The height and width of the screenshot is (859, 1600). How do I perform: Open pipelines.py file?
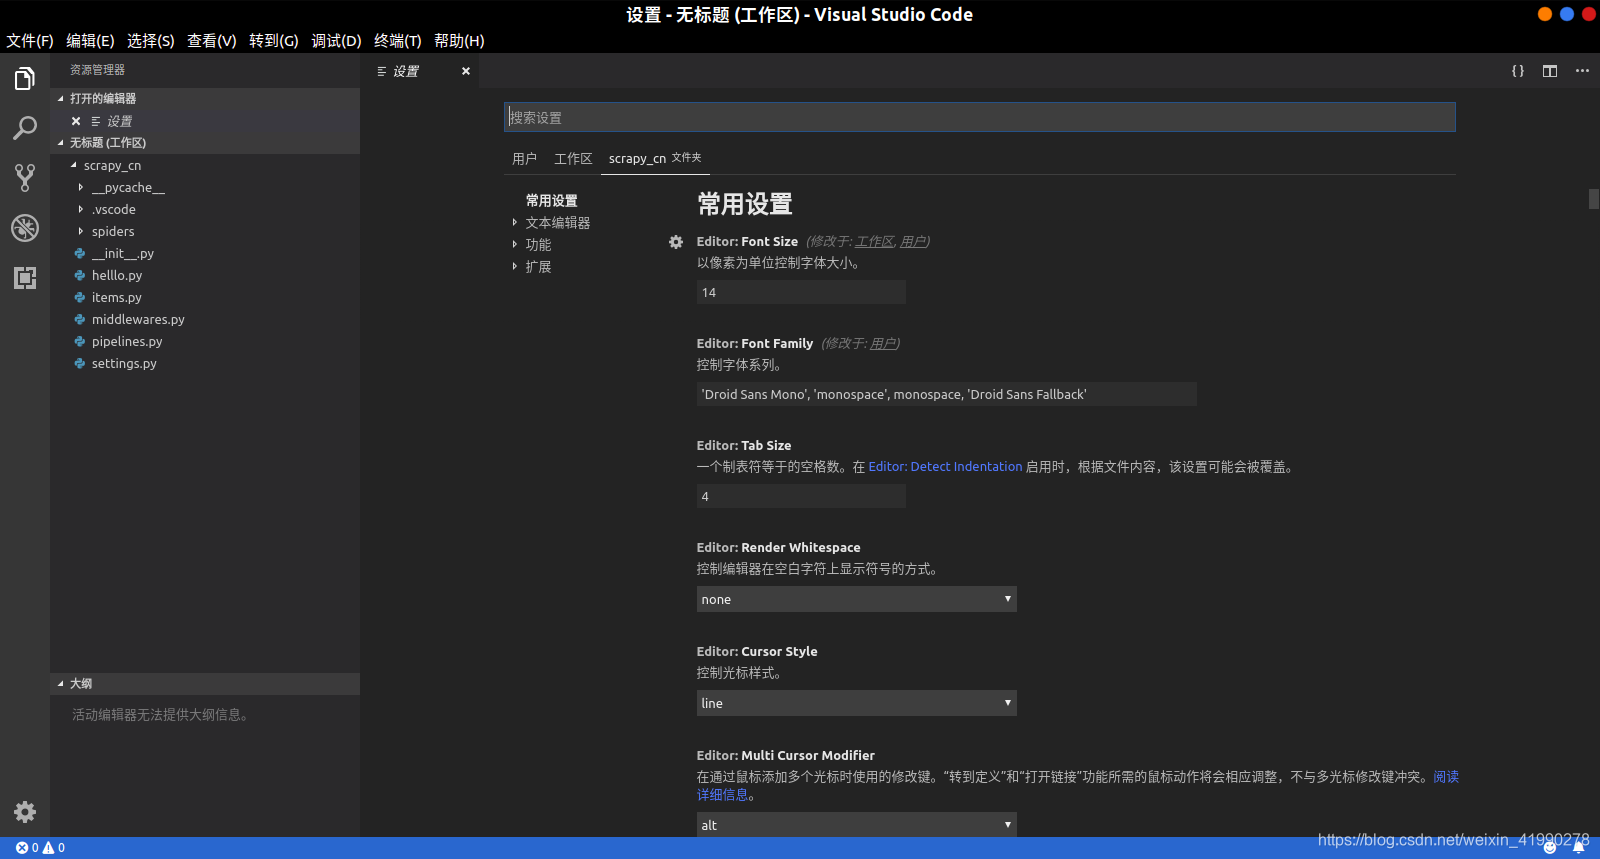point(127,341)
